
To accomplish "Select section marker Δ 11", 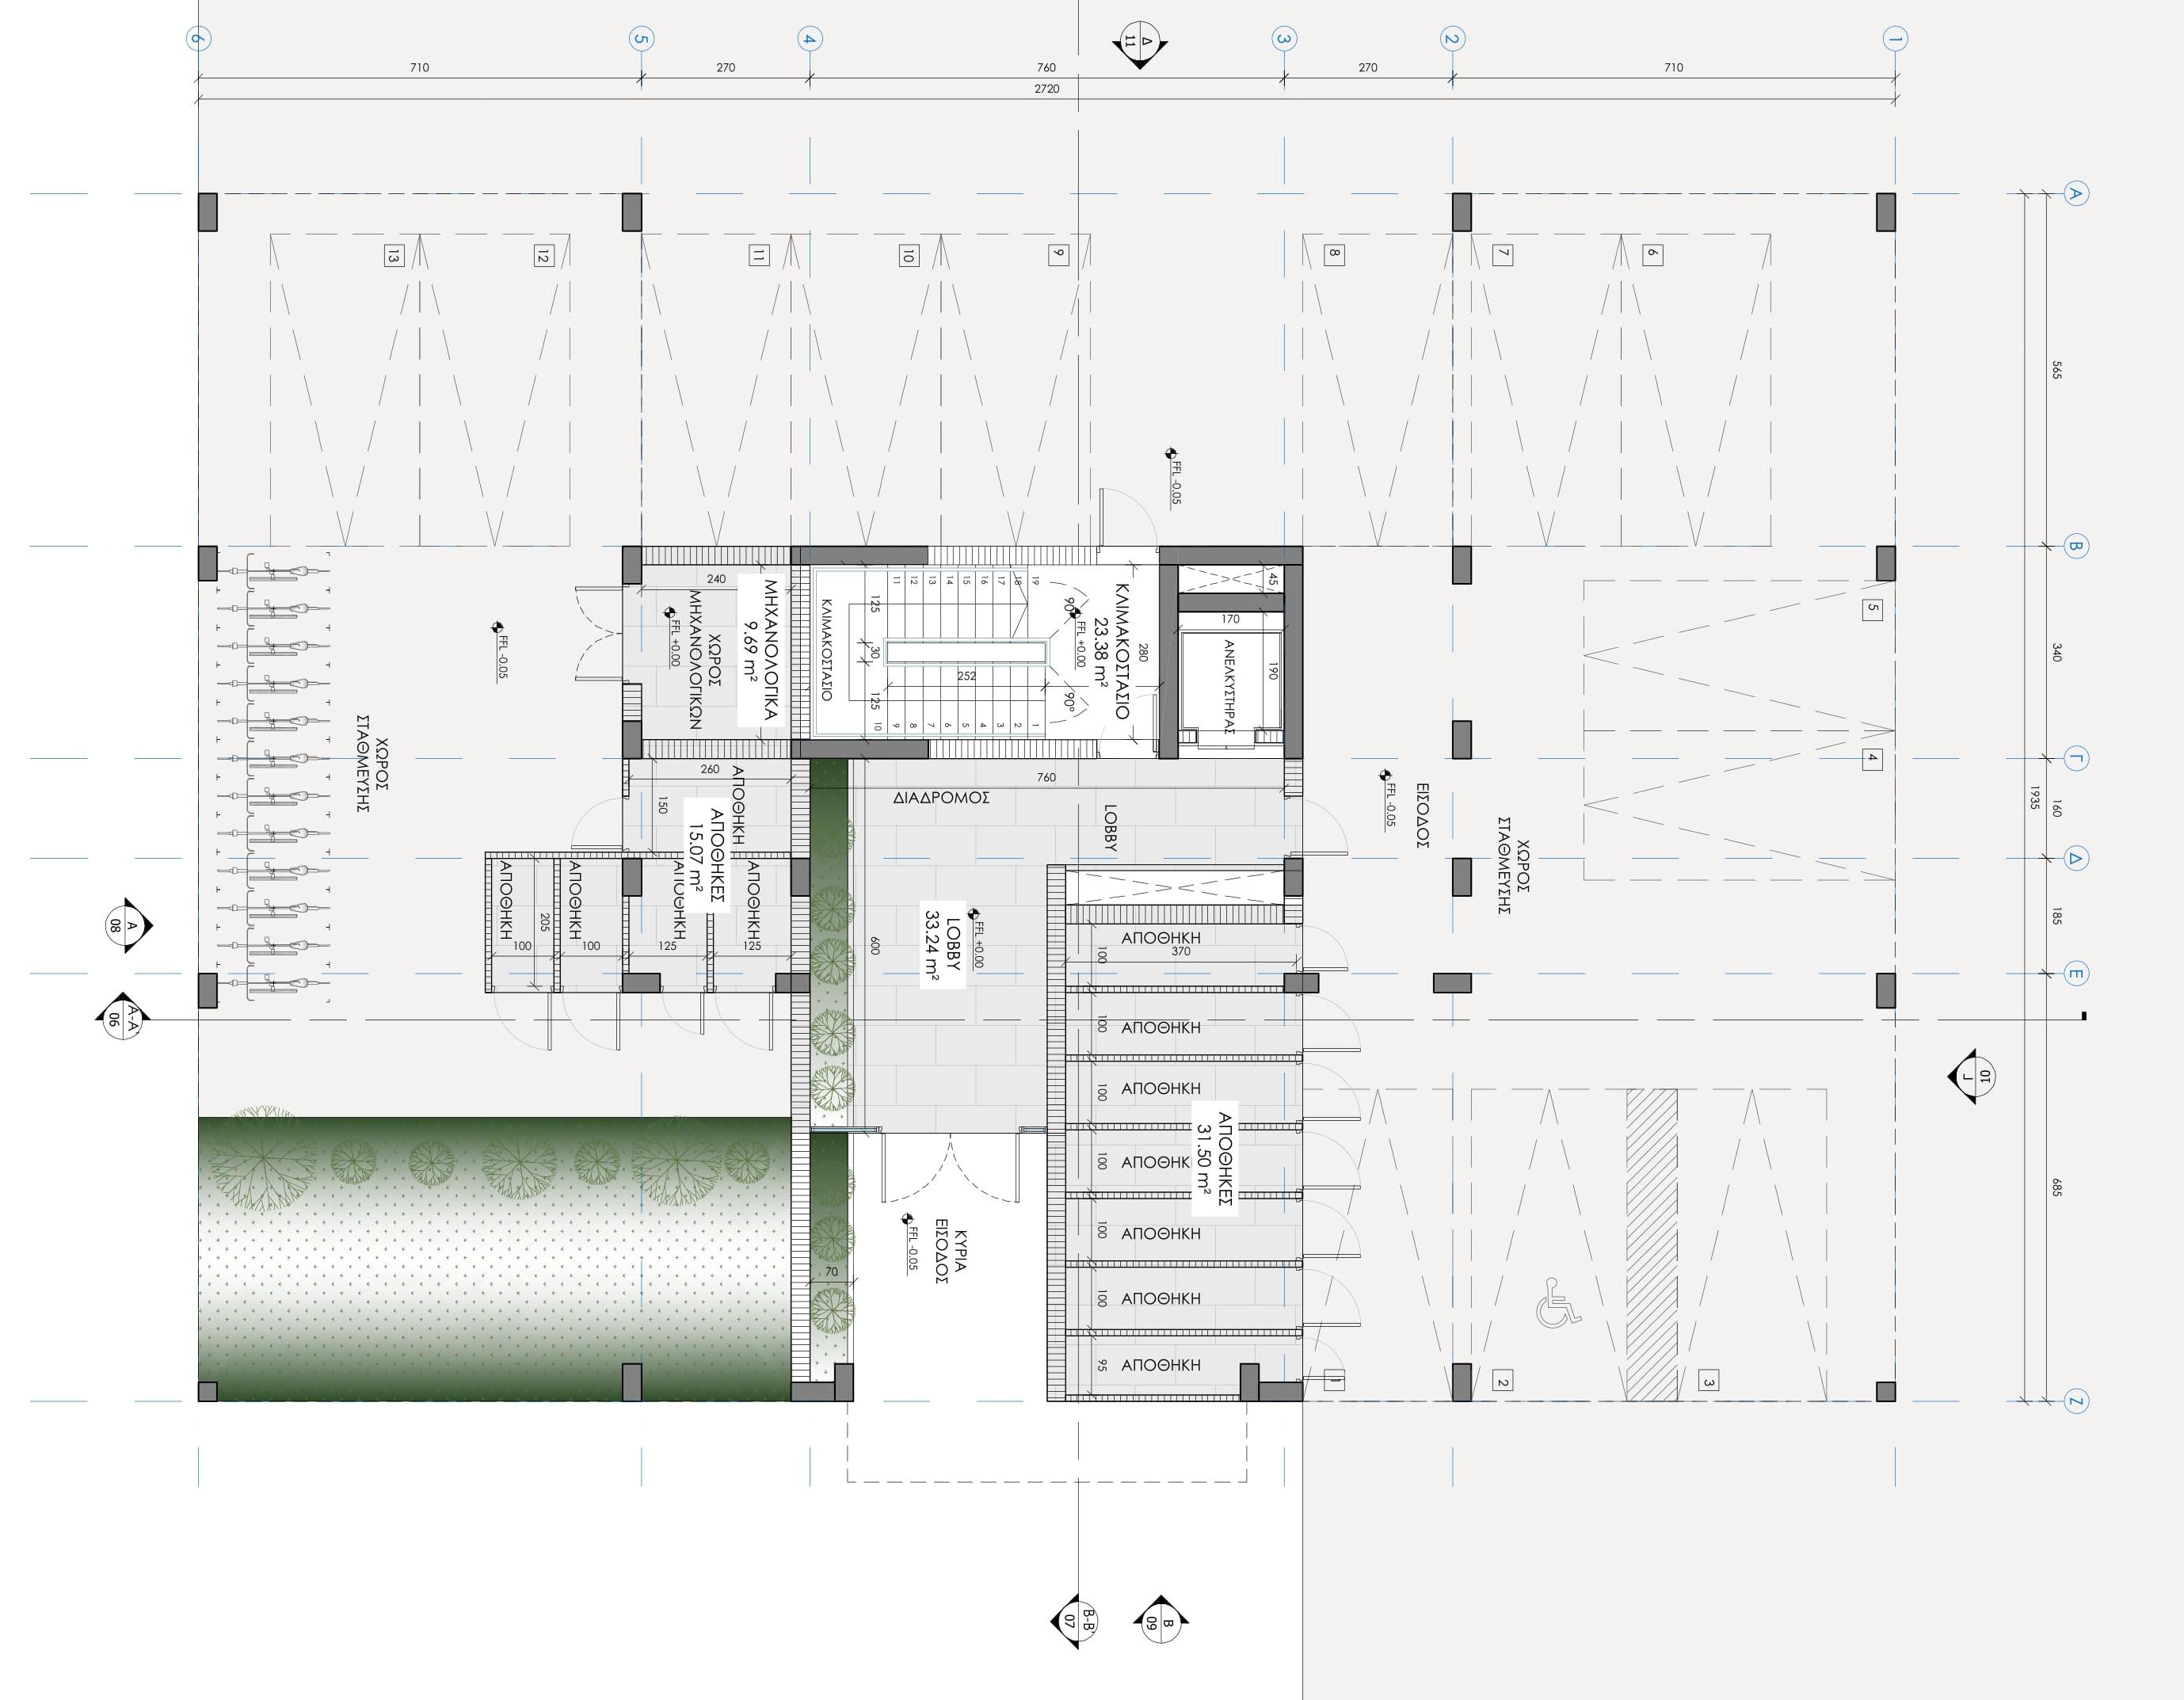I will point(1140,43).
